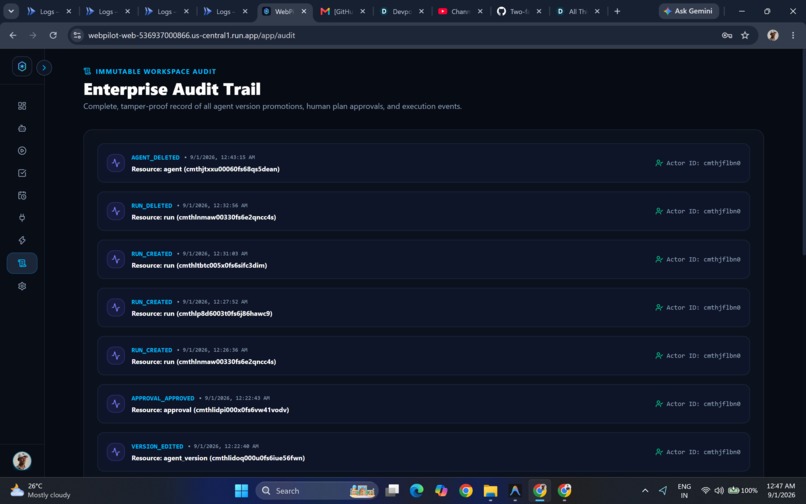
Task: Open the tab search dropdown arrow
Action: click(11, 11)
